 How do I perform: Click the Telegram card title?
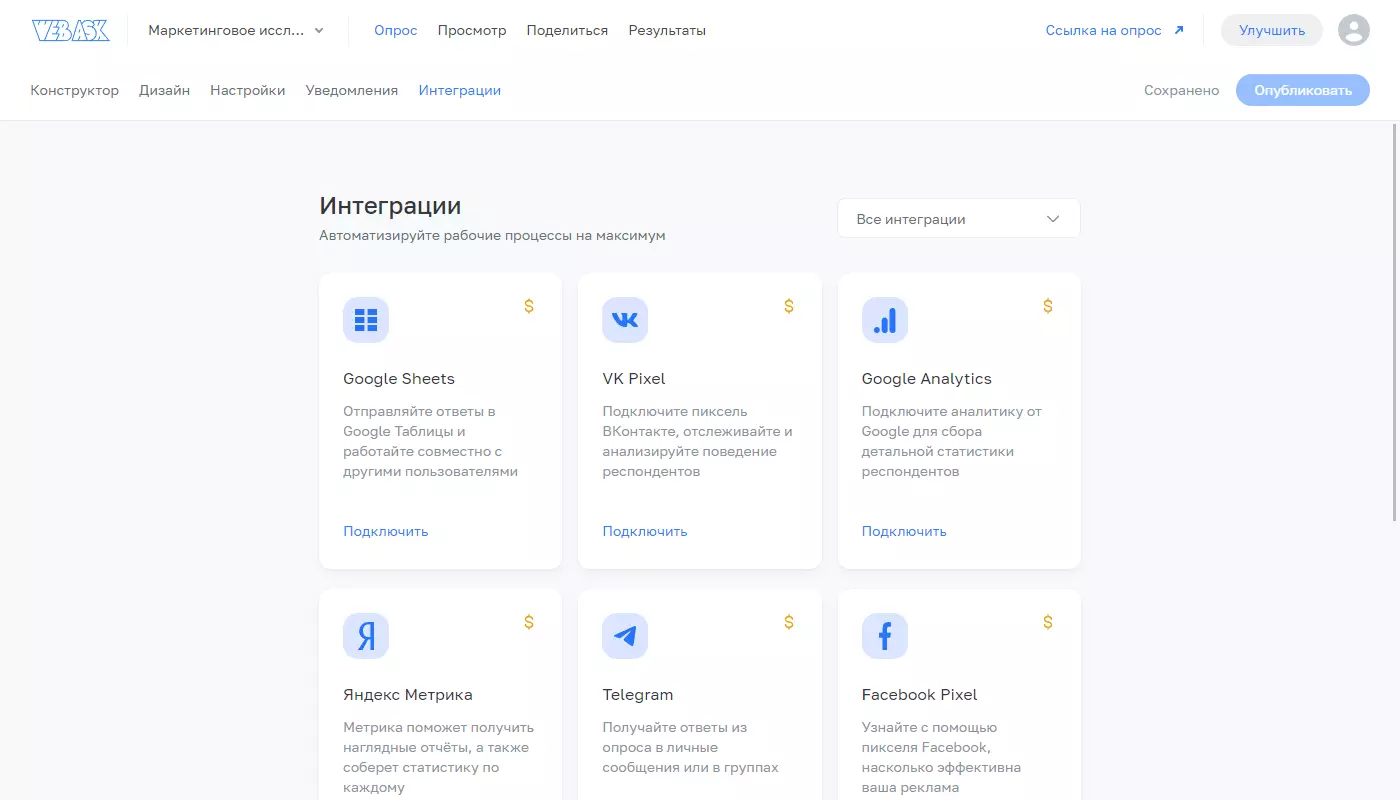(638, 694)
